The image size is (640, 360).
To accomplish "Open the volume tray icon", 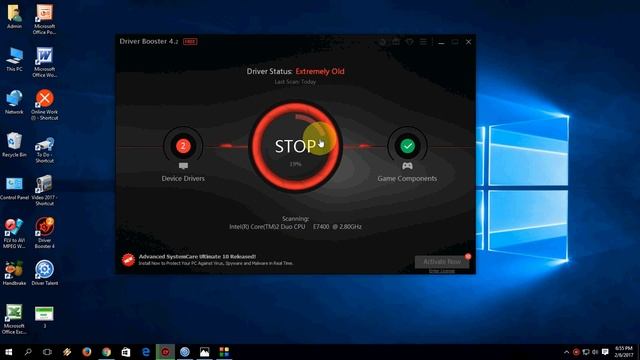I will (595, 352).
